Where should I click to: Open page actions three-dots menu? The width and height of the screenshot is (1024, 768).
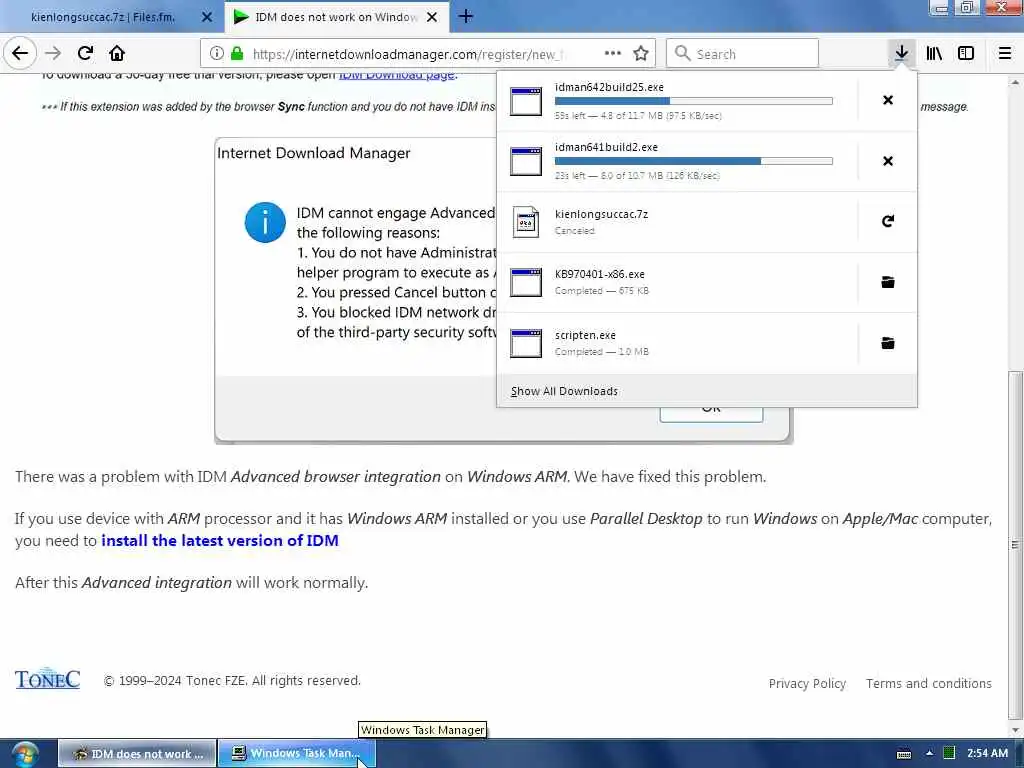tap(613, 54)
